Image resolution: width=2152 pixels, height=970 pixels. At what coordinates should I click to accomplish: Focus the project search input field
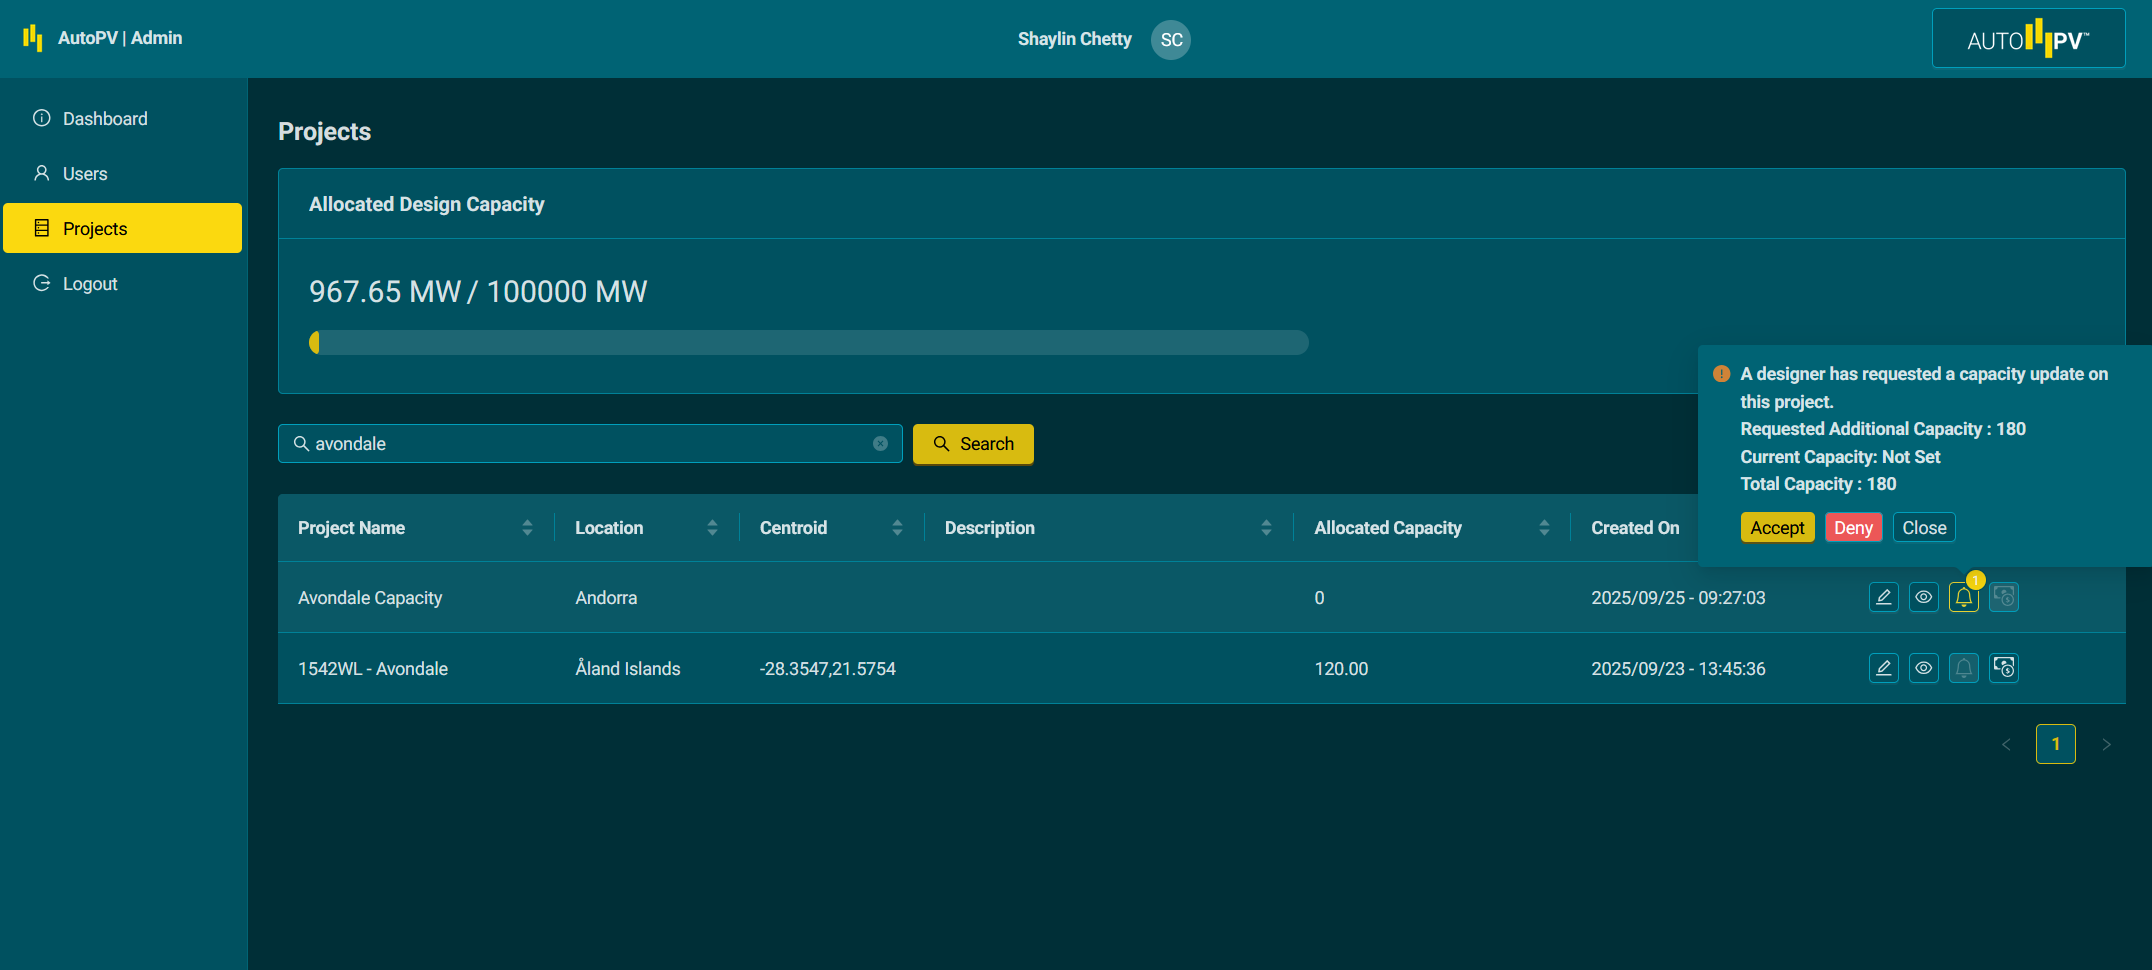coord(590,444)
